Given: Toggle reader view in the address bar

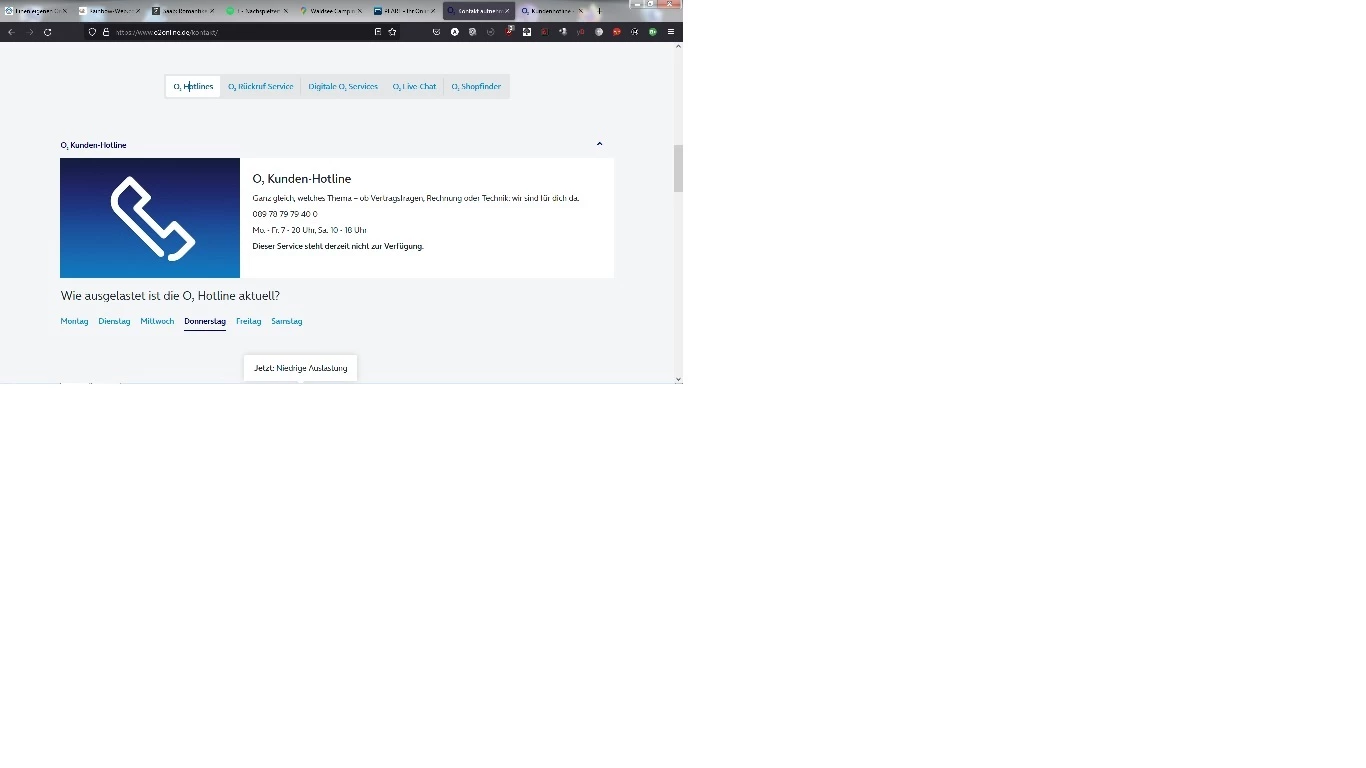Looking at the screenshot, I should pos(377,32).
